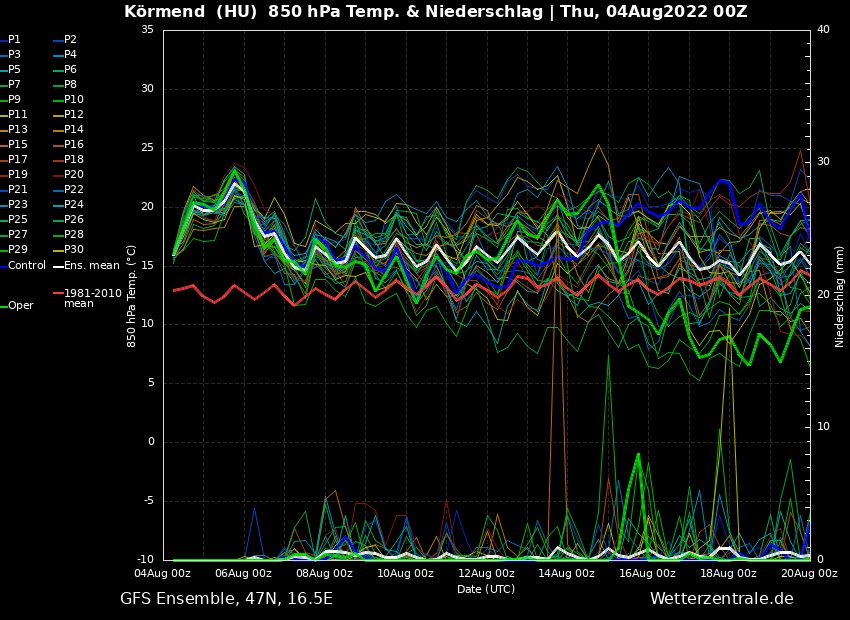Viewport: 850px width, 620px height.
Task: Select the P22 legend label
Action: coord(73,190)
